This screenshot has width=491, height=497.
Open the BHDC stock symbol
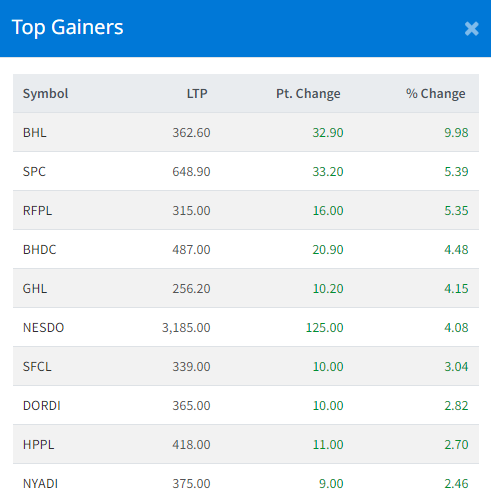pos(40,250)
